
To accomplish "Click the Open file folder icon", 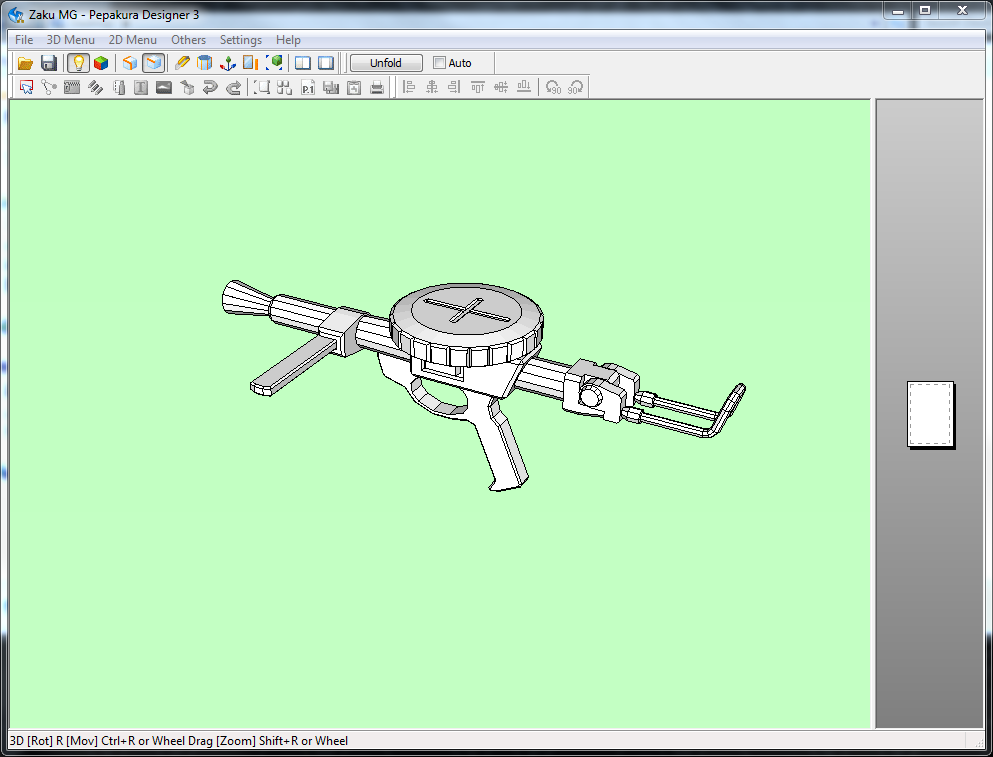I will click(x=25, y=63).
